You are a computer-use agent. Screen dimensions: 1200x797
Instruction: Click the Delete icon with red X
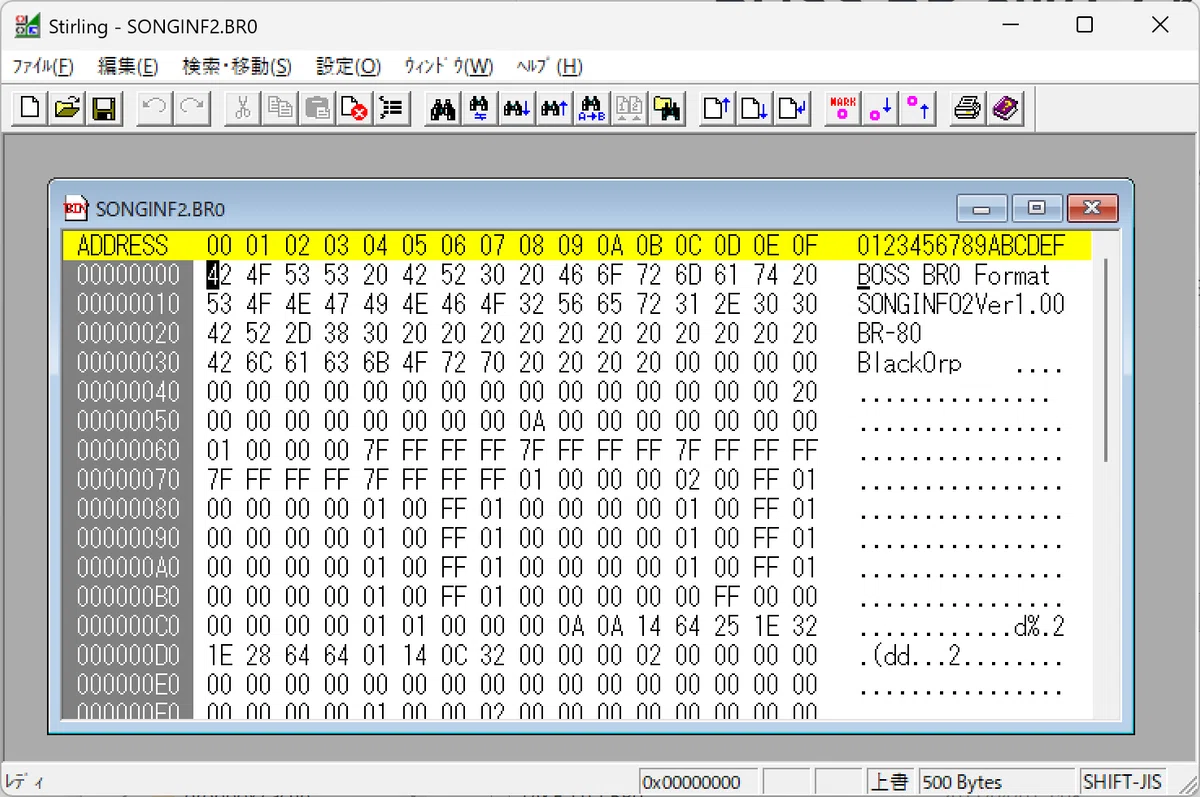[x=354, y=108]
